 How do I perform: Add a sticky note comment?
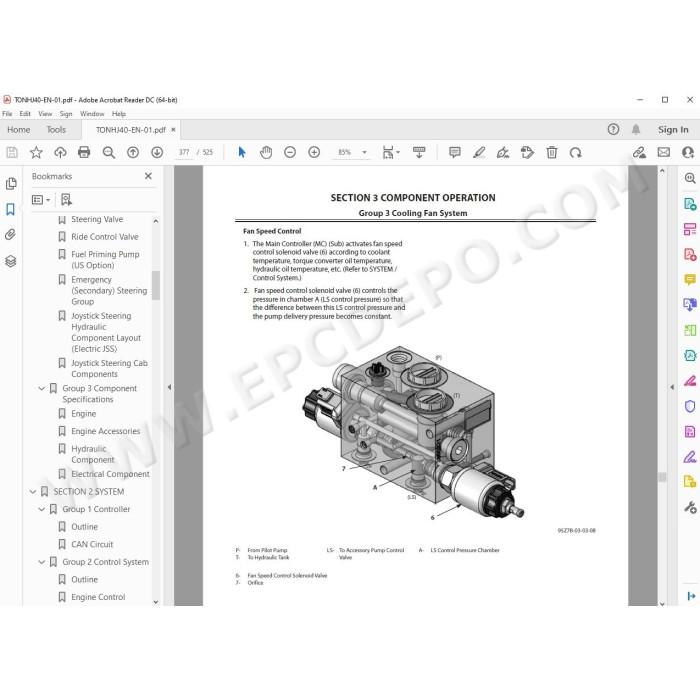click(454, 153)
